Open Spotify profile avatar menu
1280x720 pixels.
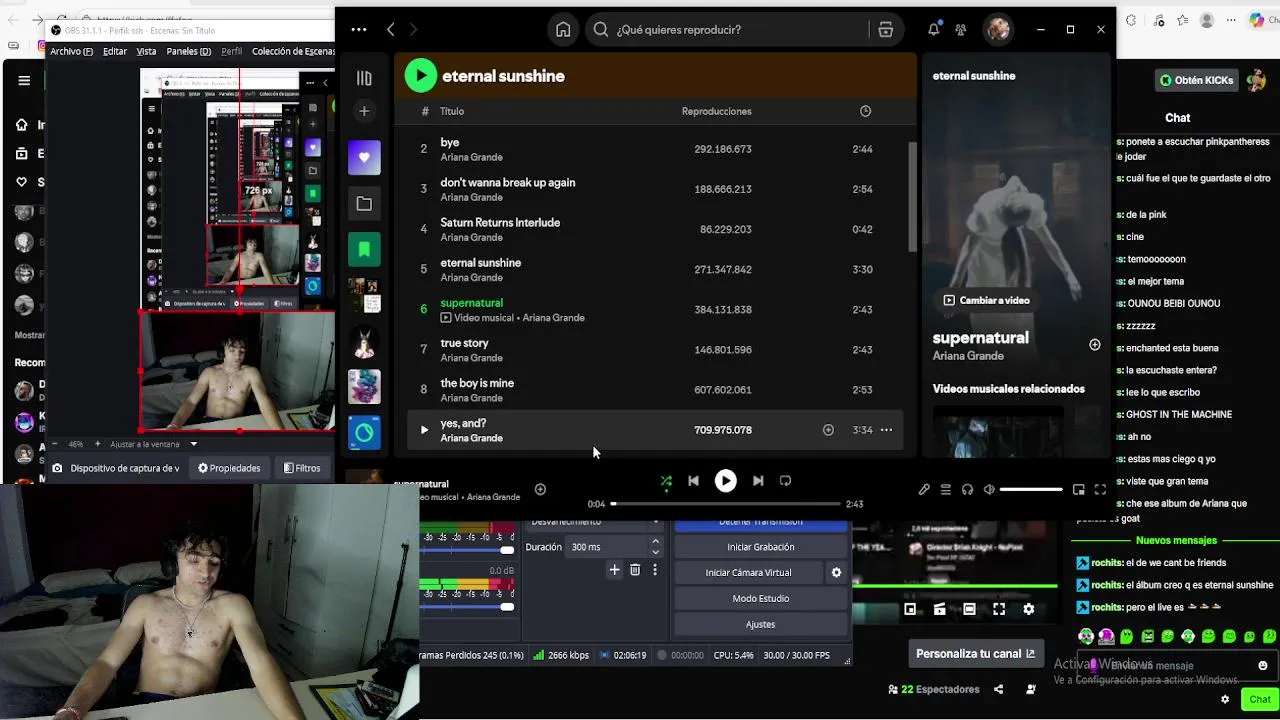coord(998,29)
